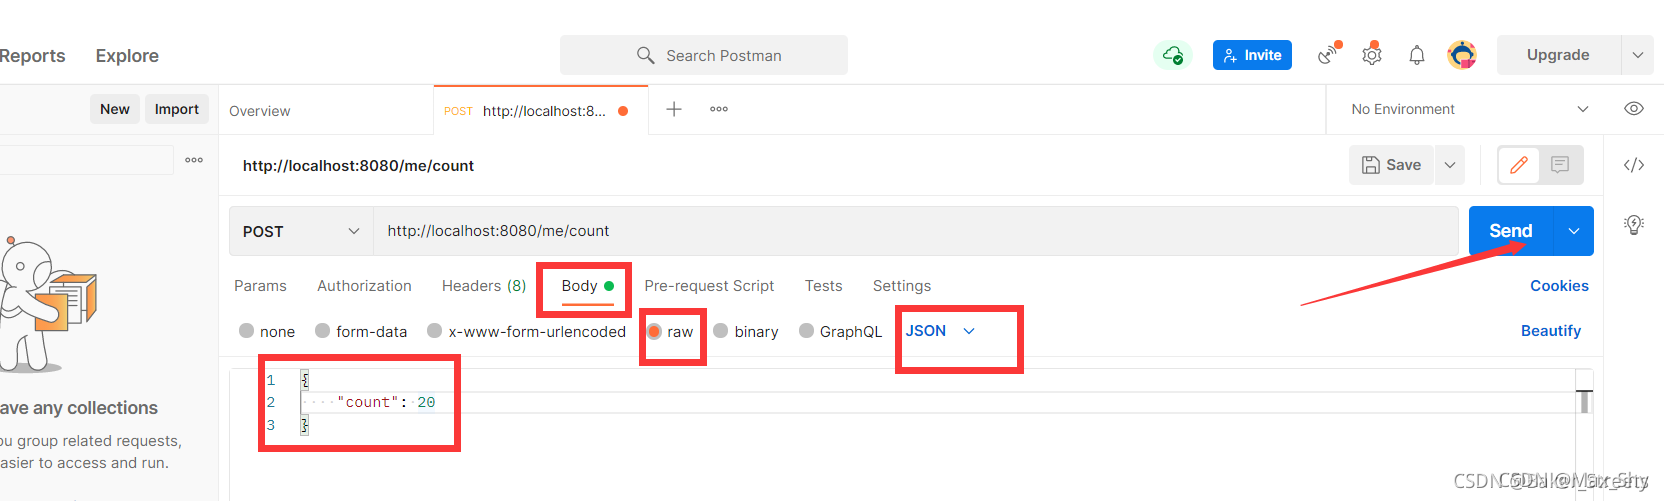This screenshot has height=501, width=1664.
Task: Click the pencil edit mode icon
Action: coord(1518,165)
